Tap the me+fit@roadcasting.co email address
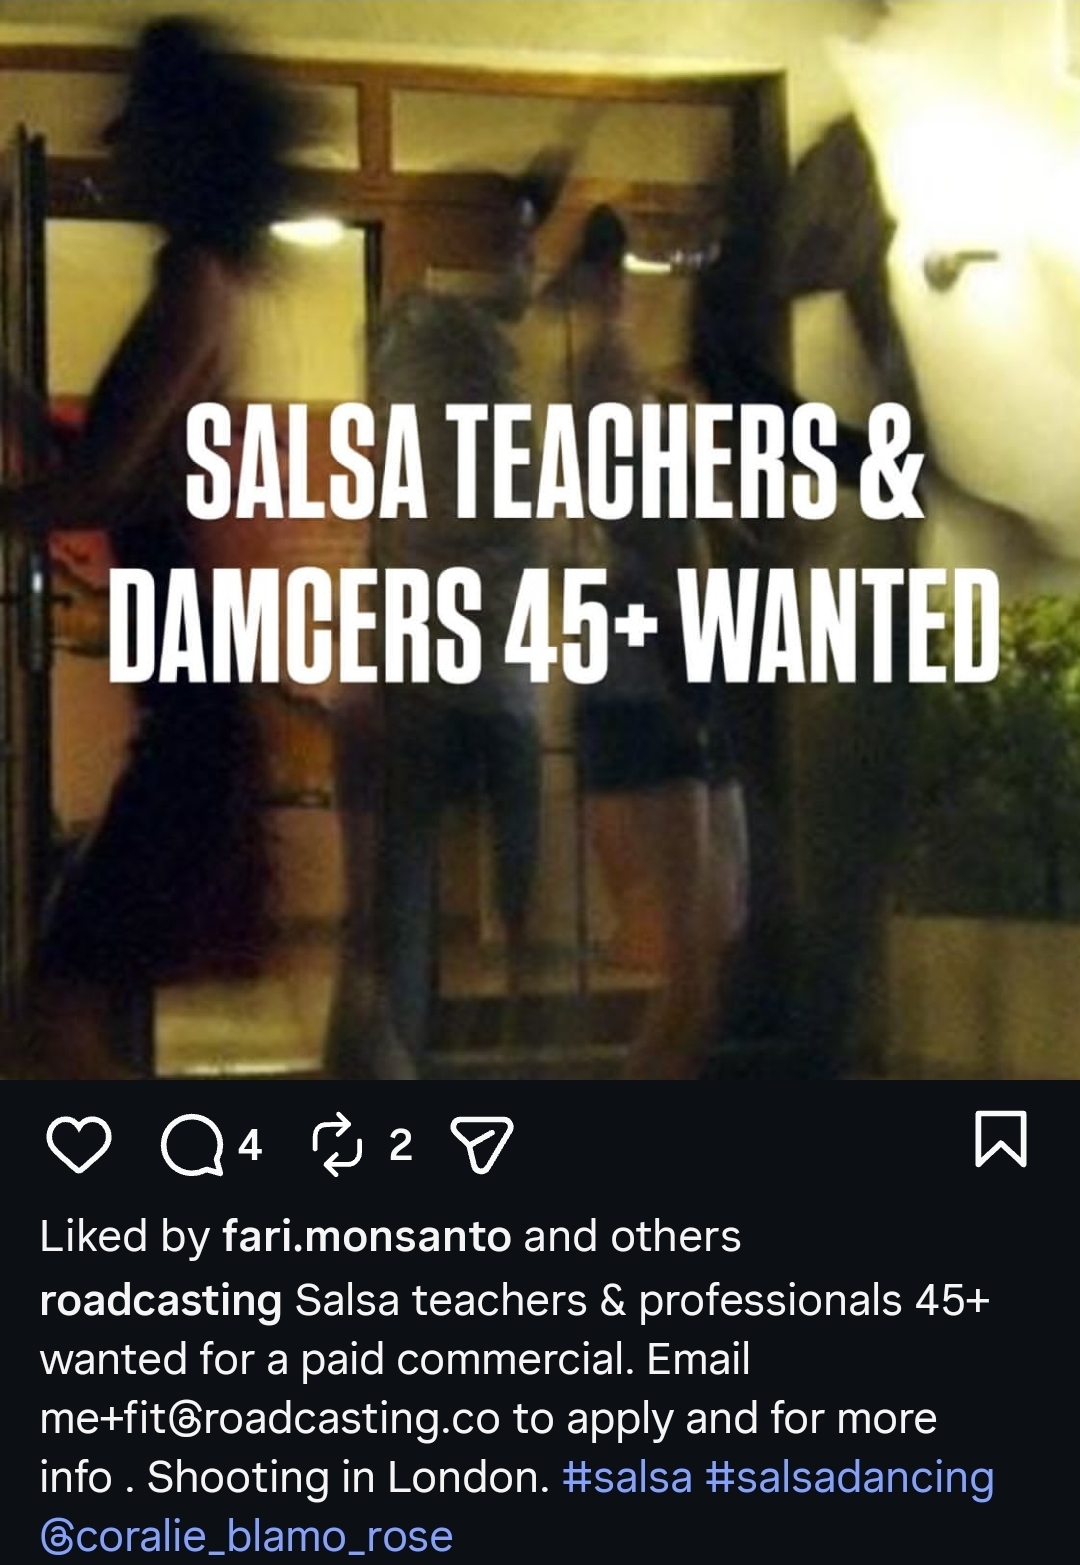Viewport: 1080px width, 1565px height. pos(270,1419)
